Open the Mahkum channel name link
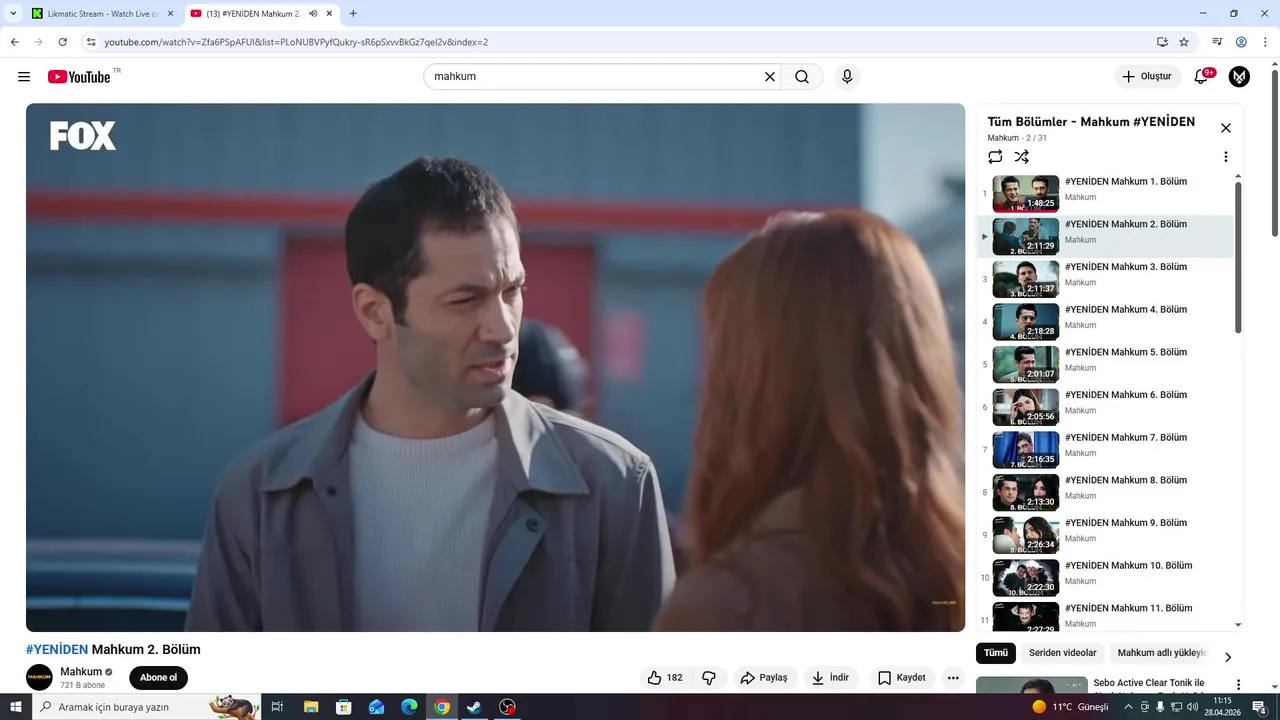The height and width of the screenshot is (720, 1280). (81, 672)
